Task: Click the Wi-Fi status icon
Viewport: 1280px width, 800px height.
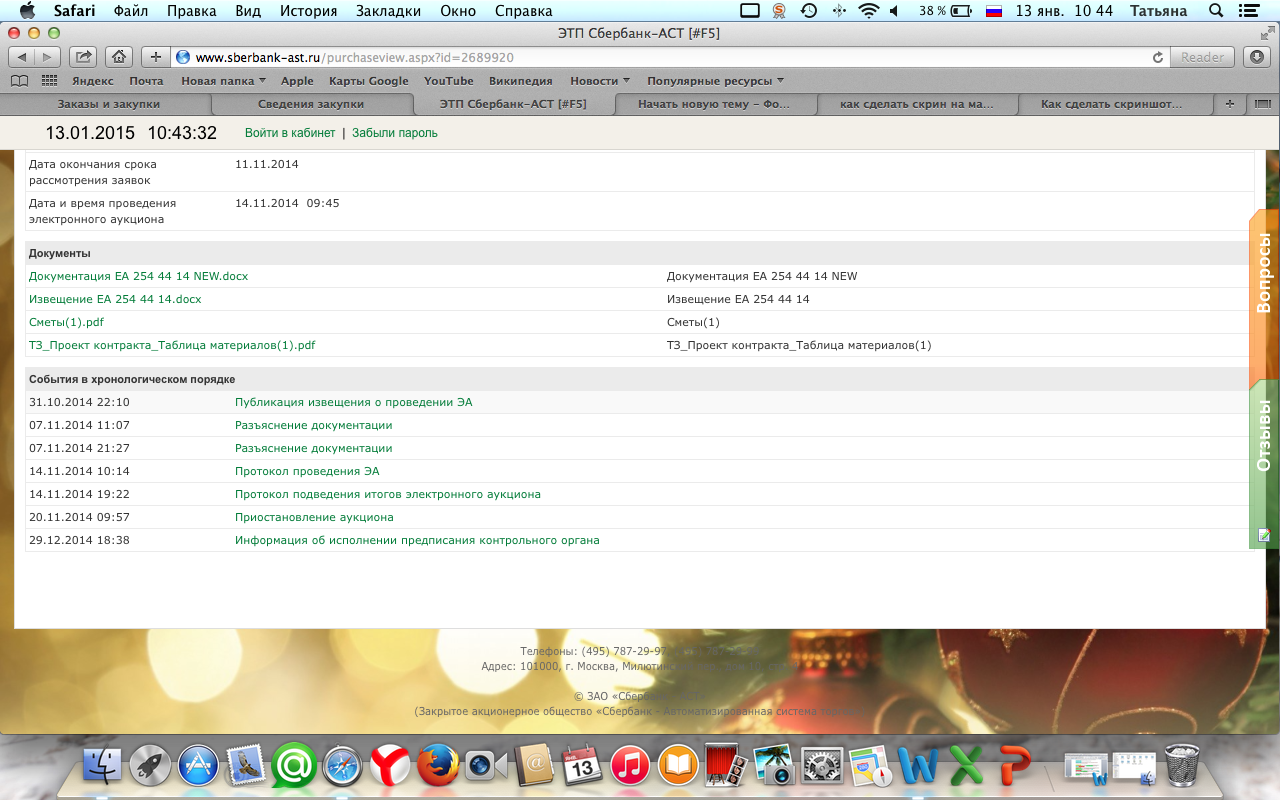Action: [868, 11]
